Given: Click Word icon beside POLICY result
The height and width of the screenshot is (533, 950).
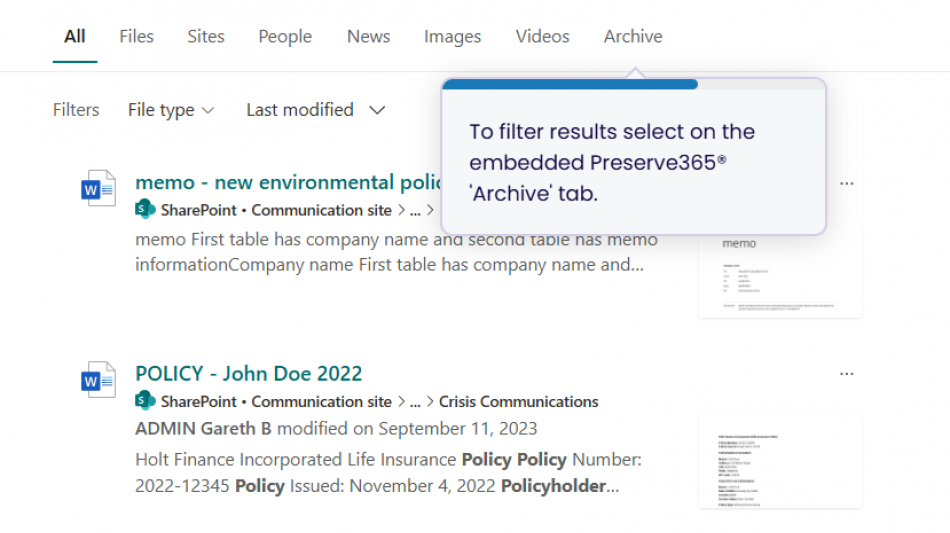Looking at the screenshot, I should pyautogui.click(x=98, y=380).
